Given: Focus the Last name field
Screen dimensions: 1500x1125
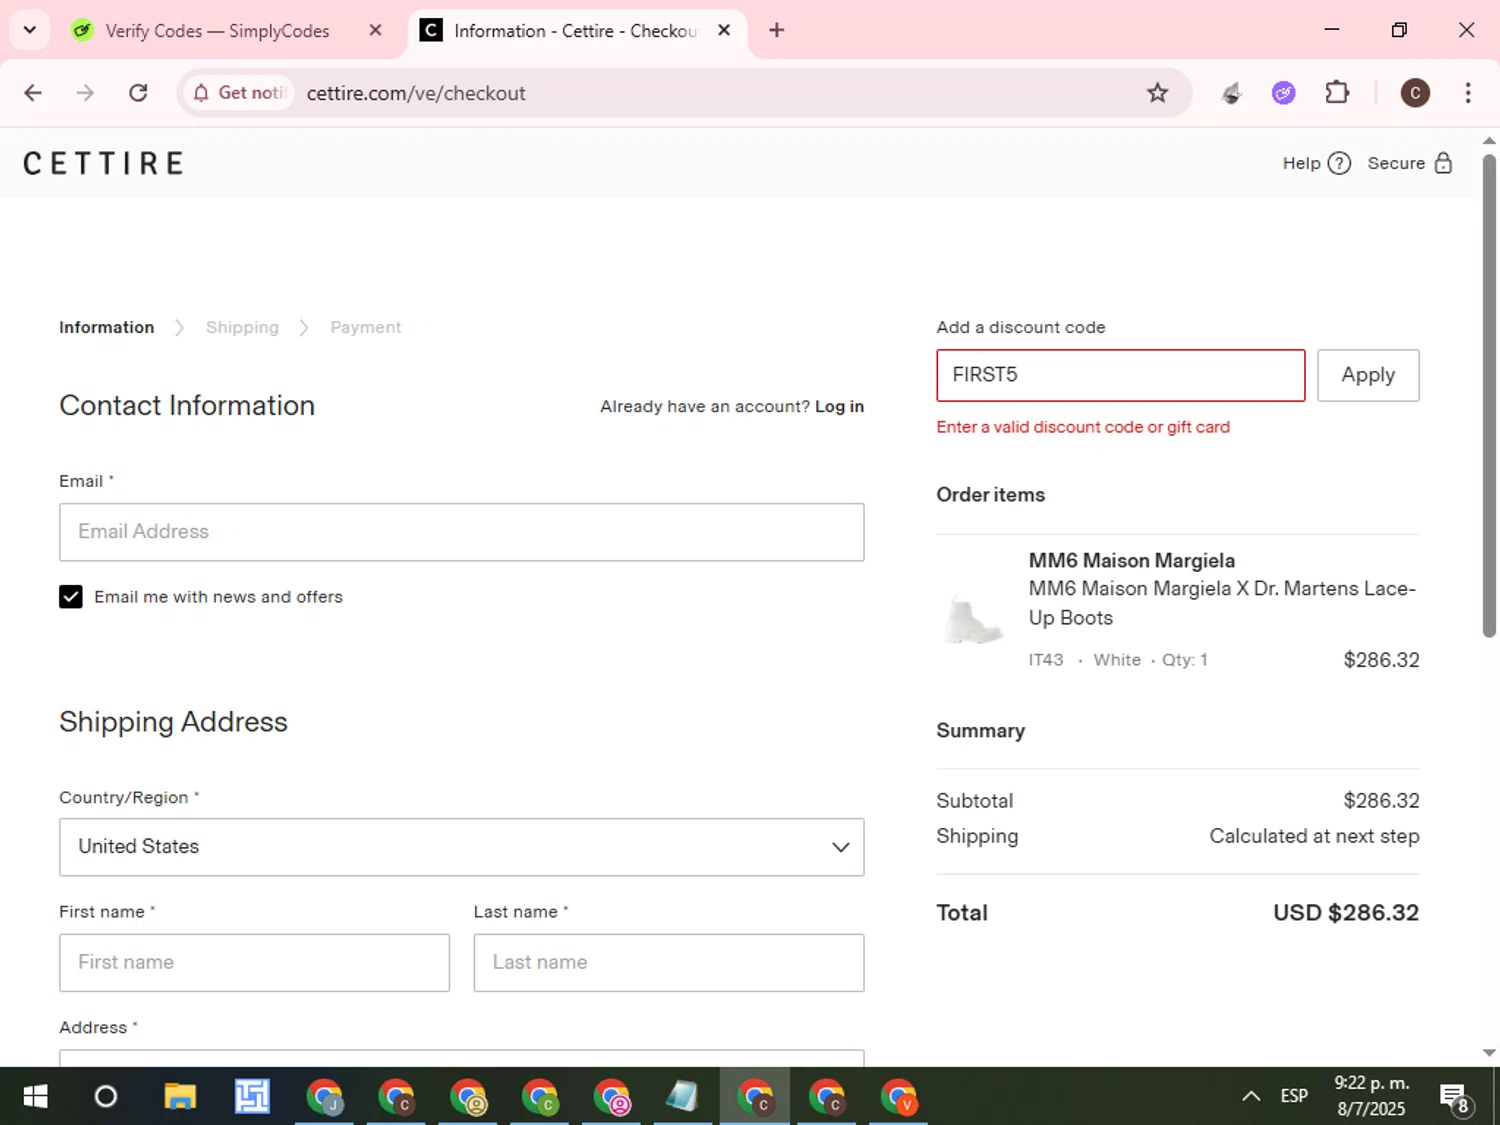Looking at the screenshot, I should pyautogui.click(x=668, y=963).
